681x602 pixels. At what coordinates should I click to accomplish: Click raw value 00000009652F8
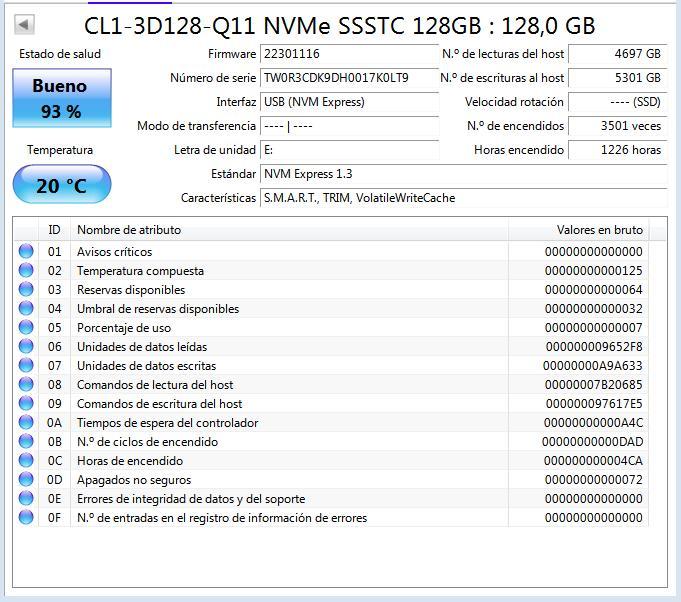pyautogui.click(x=594, y=347)
